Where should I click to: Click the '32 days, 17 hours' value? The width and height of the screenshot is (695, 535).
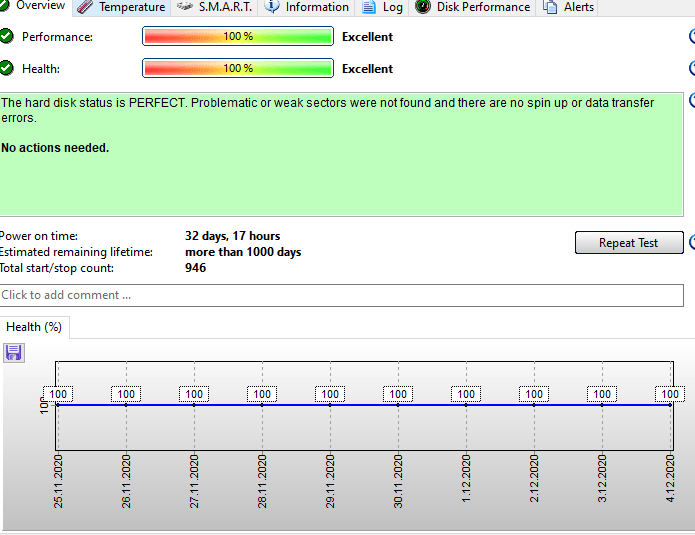233,236
